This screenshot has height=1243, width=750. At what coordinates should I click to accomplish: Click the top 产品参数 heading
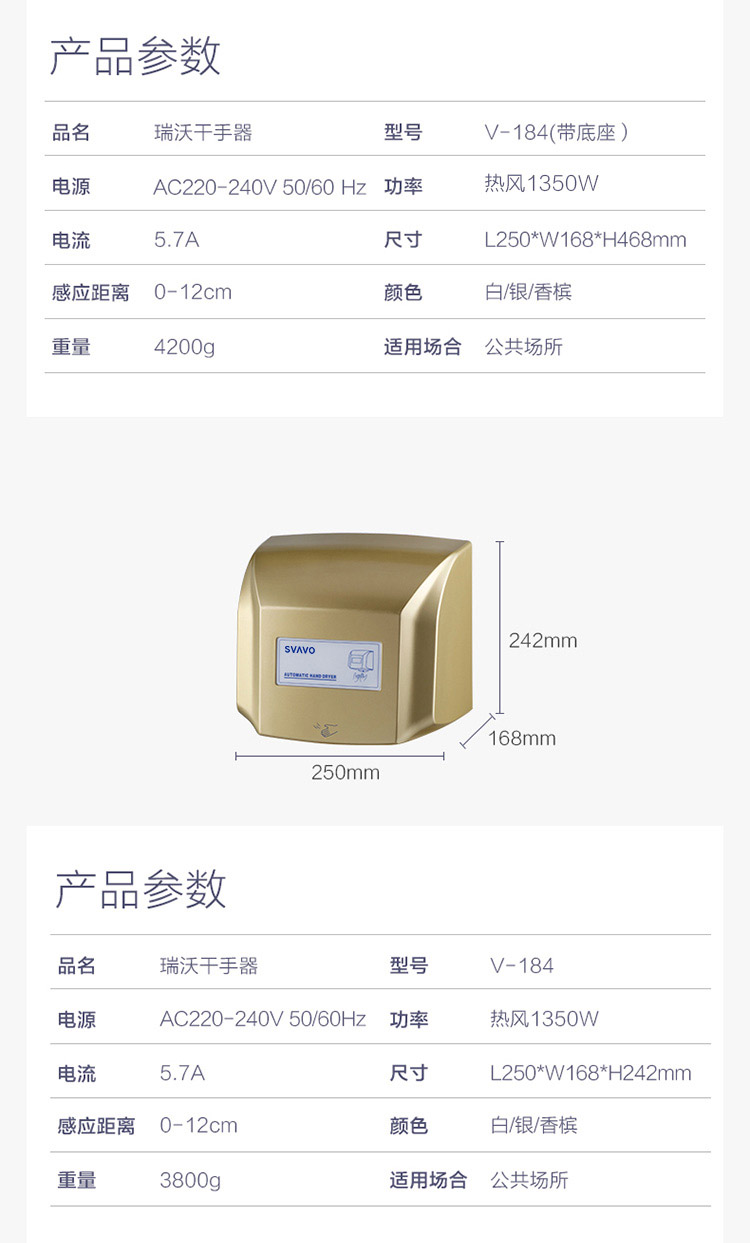point(135,55)
